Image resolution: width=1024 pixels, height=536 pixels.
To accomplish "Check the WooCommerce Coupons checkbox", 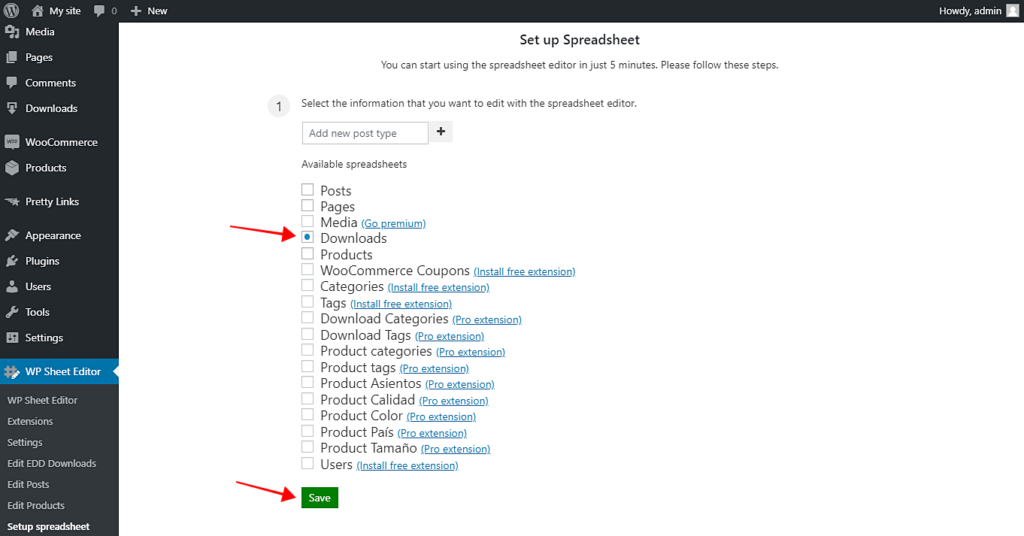I will (x=308, y=269).
